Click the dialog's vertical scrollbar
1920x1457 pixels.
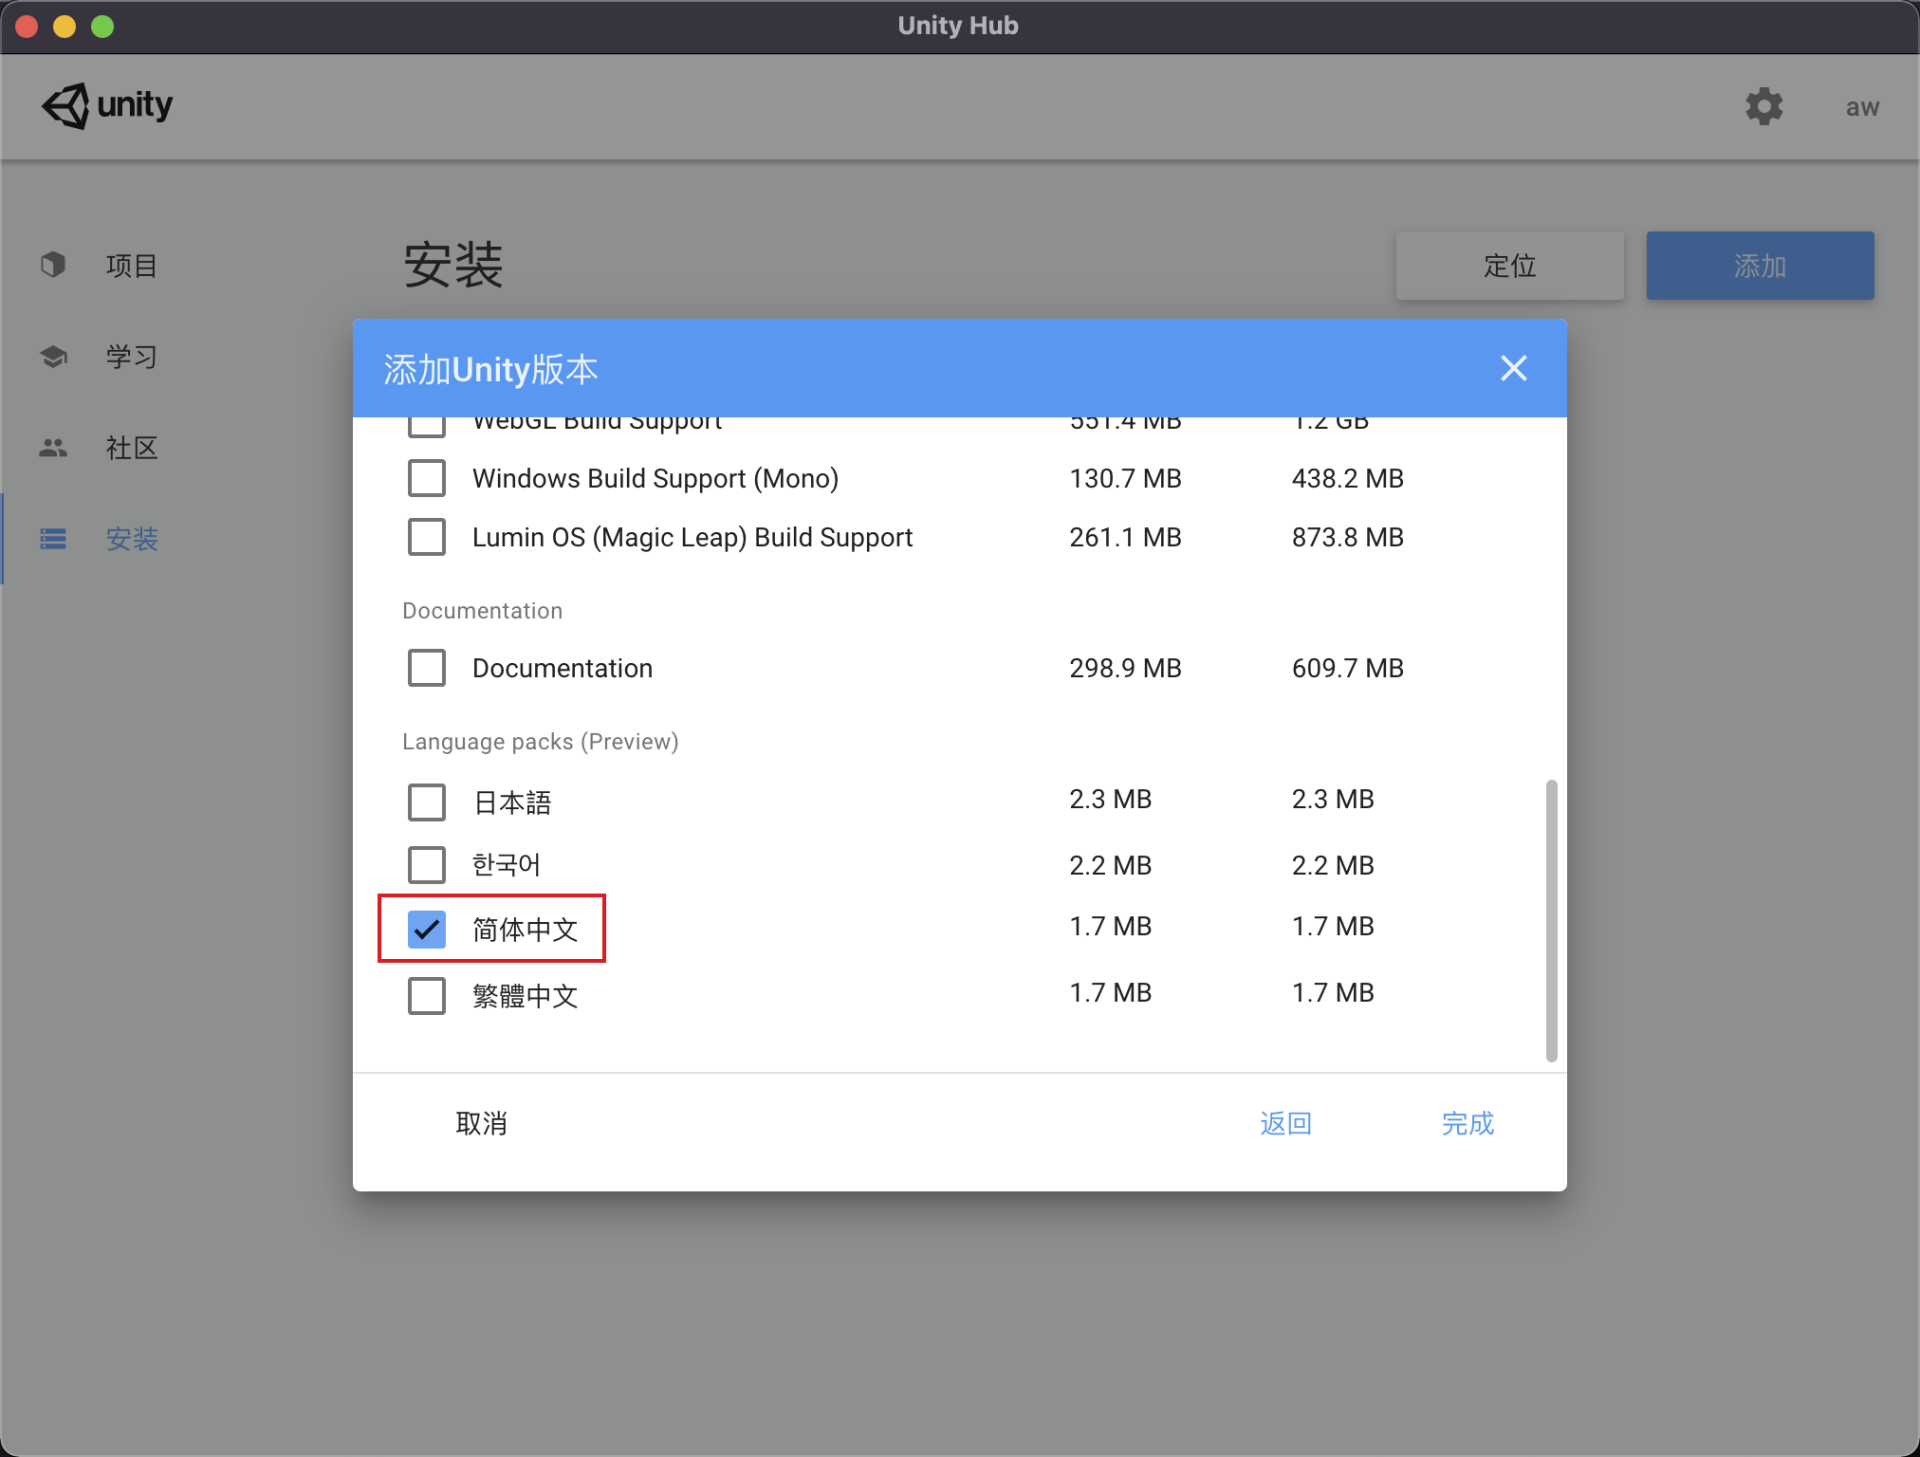pyautogui.click(x=1551, y=920)
